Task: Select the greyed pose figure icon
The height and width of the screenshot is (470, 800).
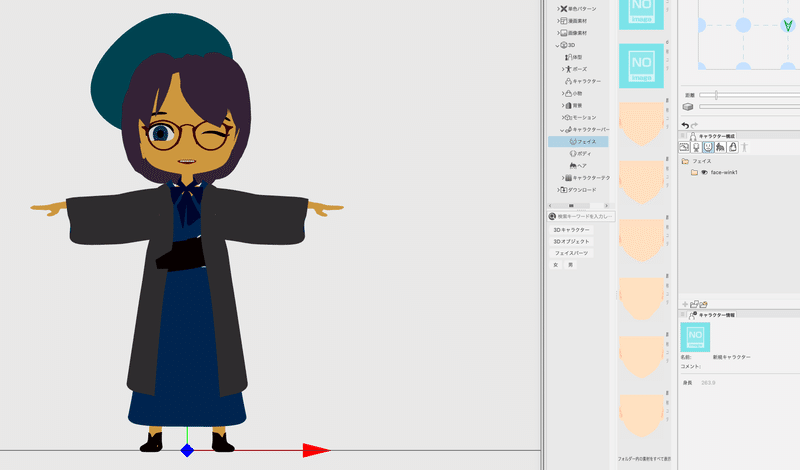Action: (x=744, y=147)
